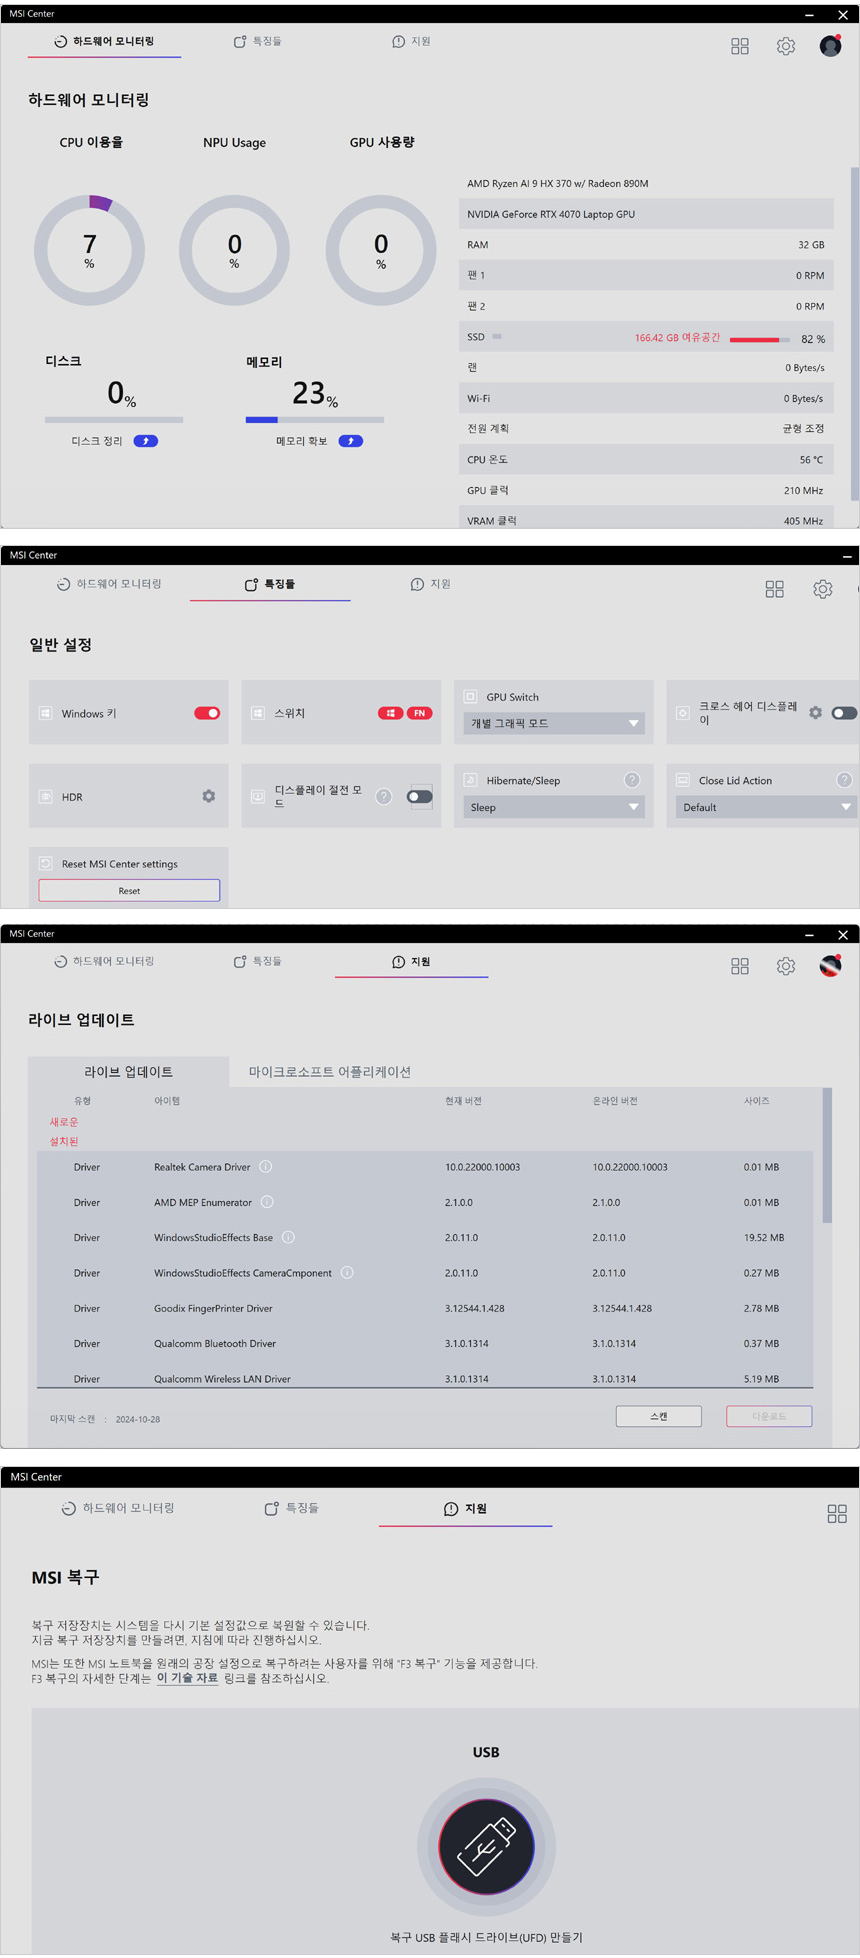This screenshot has width=860, height=1958.
Task: Select the 라이브 업데이트 sub-tab
Action: coord(128,1071)
